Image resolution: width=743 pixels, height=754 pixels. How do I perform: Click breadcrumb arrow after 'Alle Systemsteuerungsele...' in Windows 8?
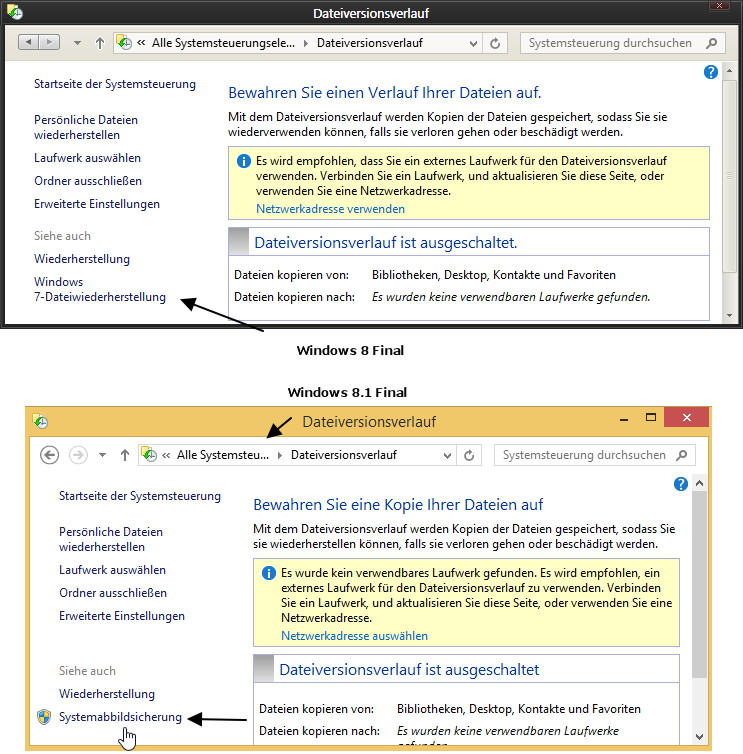306,43
